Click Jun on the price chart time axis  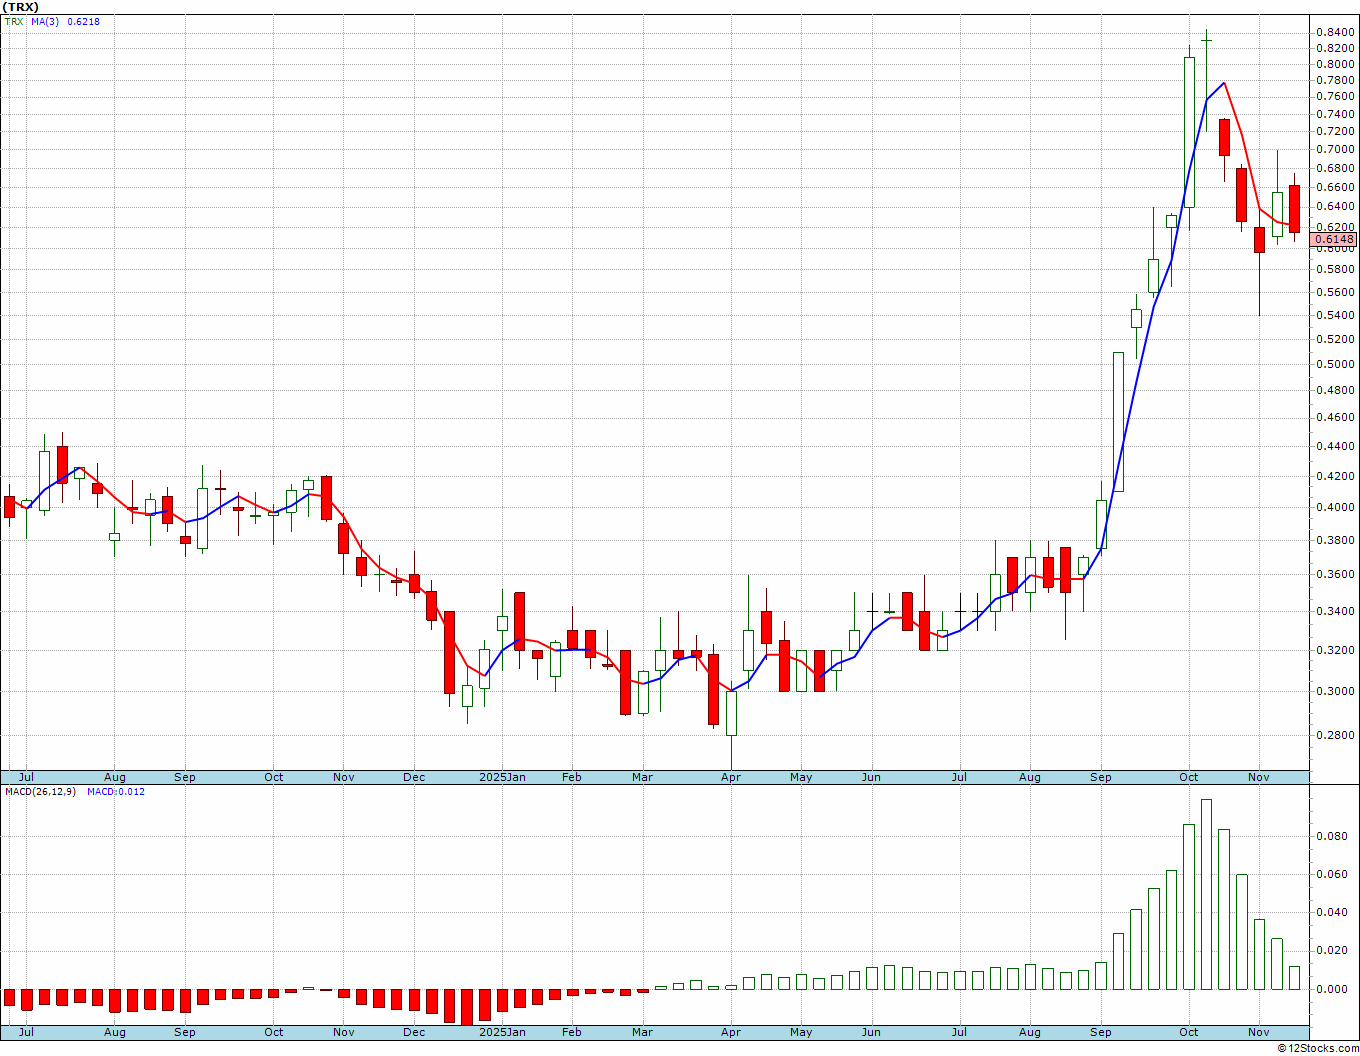[x=871, y=777]
